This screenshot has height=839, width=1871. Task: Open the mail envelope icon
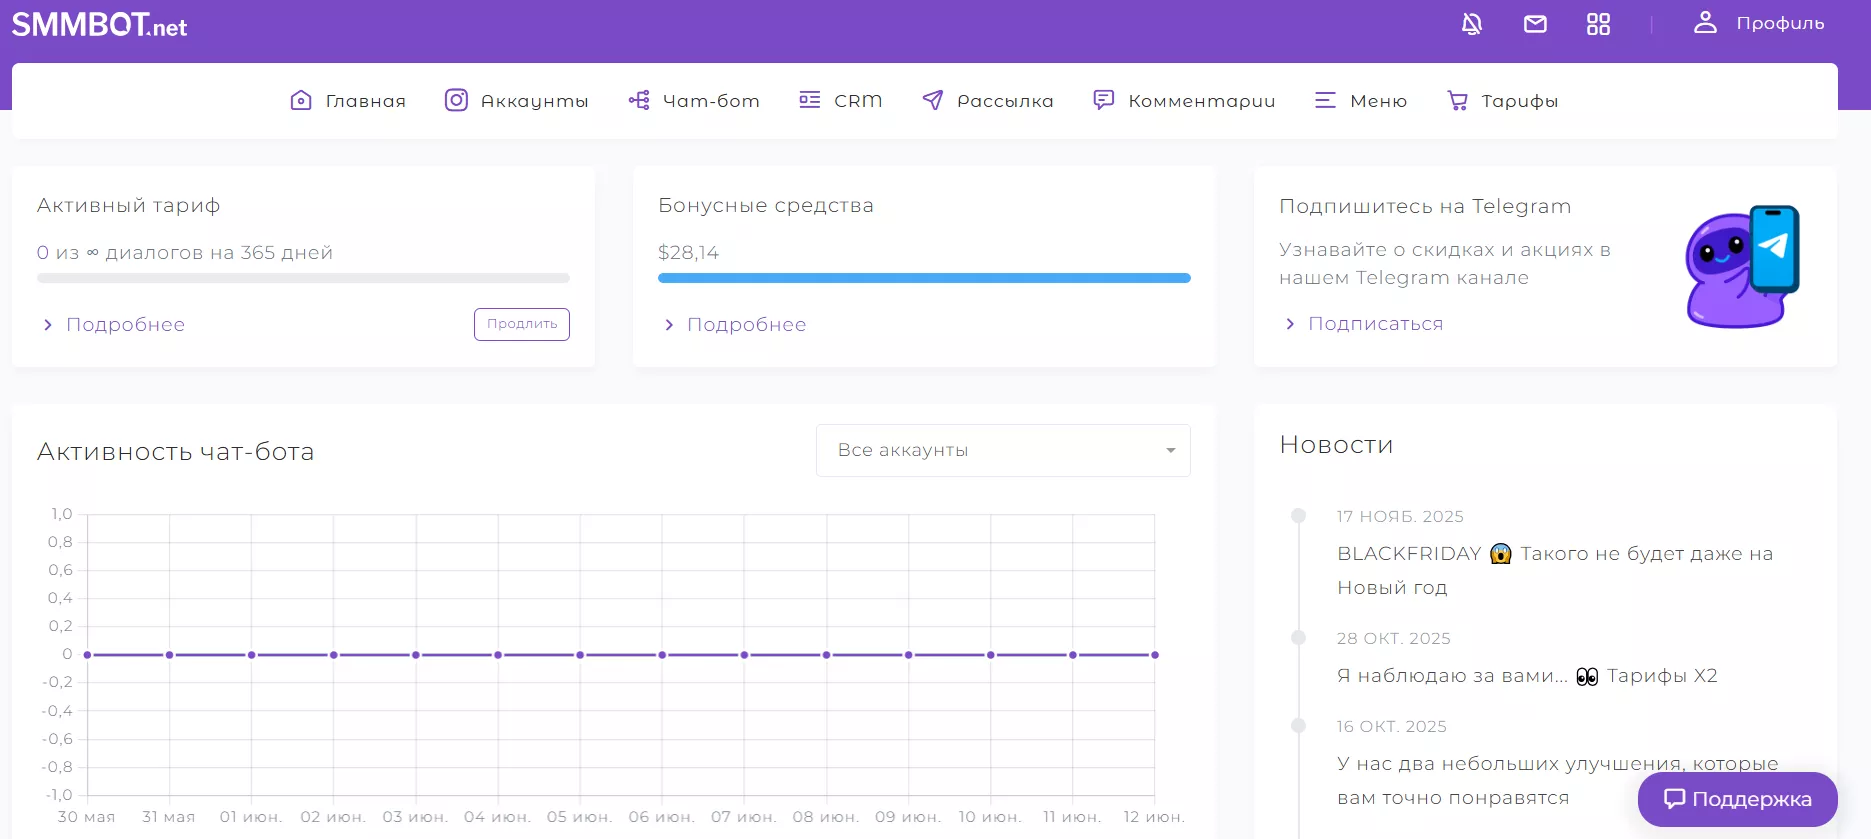coord(1535,24)
